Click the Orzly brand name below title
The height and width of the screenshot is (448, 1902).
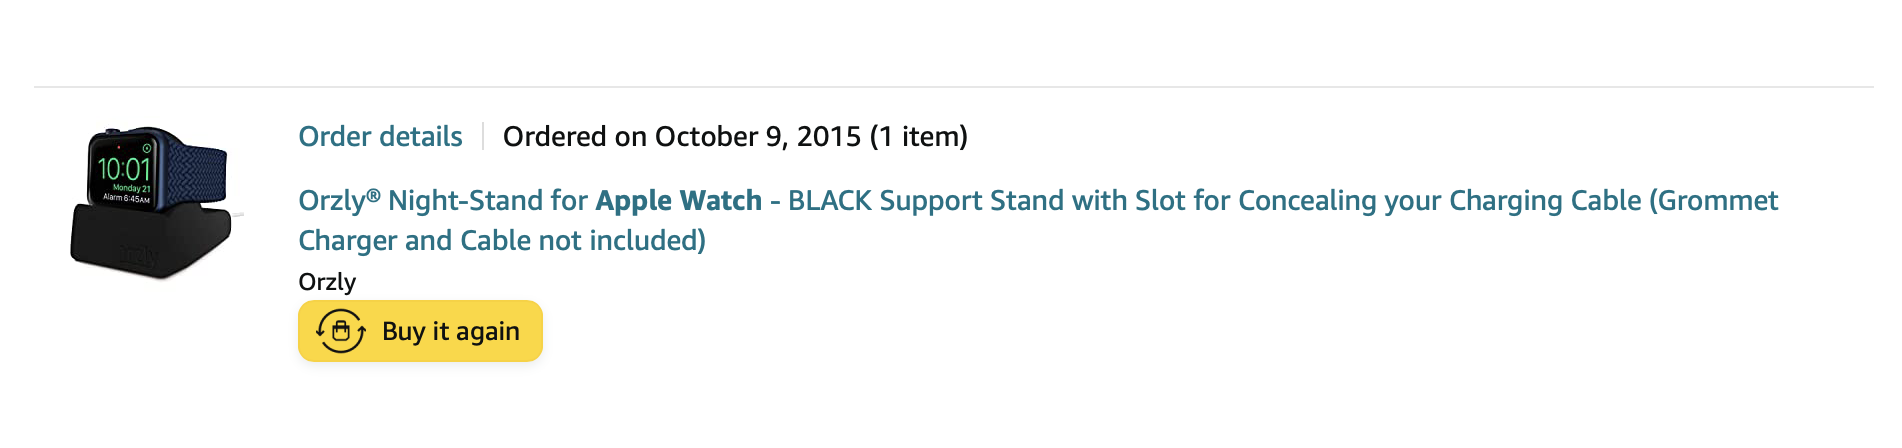[x=327, y=282]
